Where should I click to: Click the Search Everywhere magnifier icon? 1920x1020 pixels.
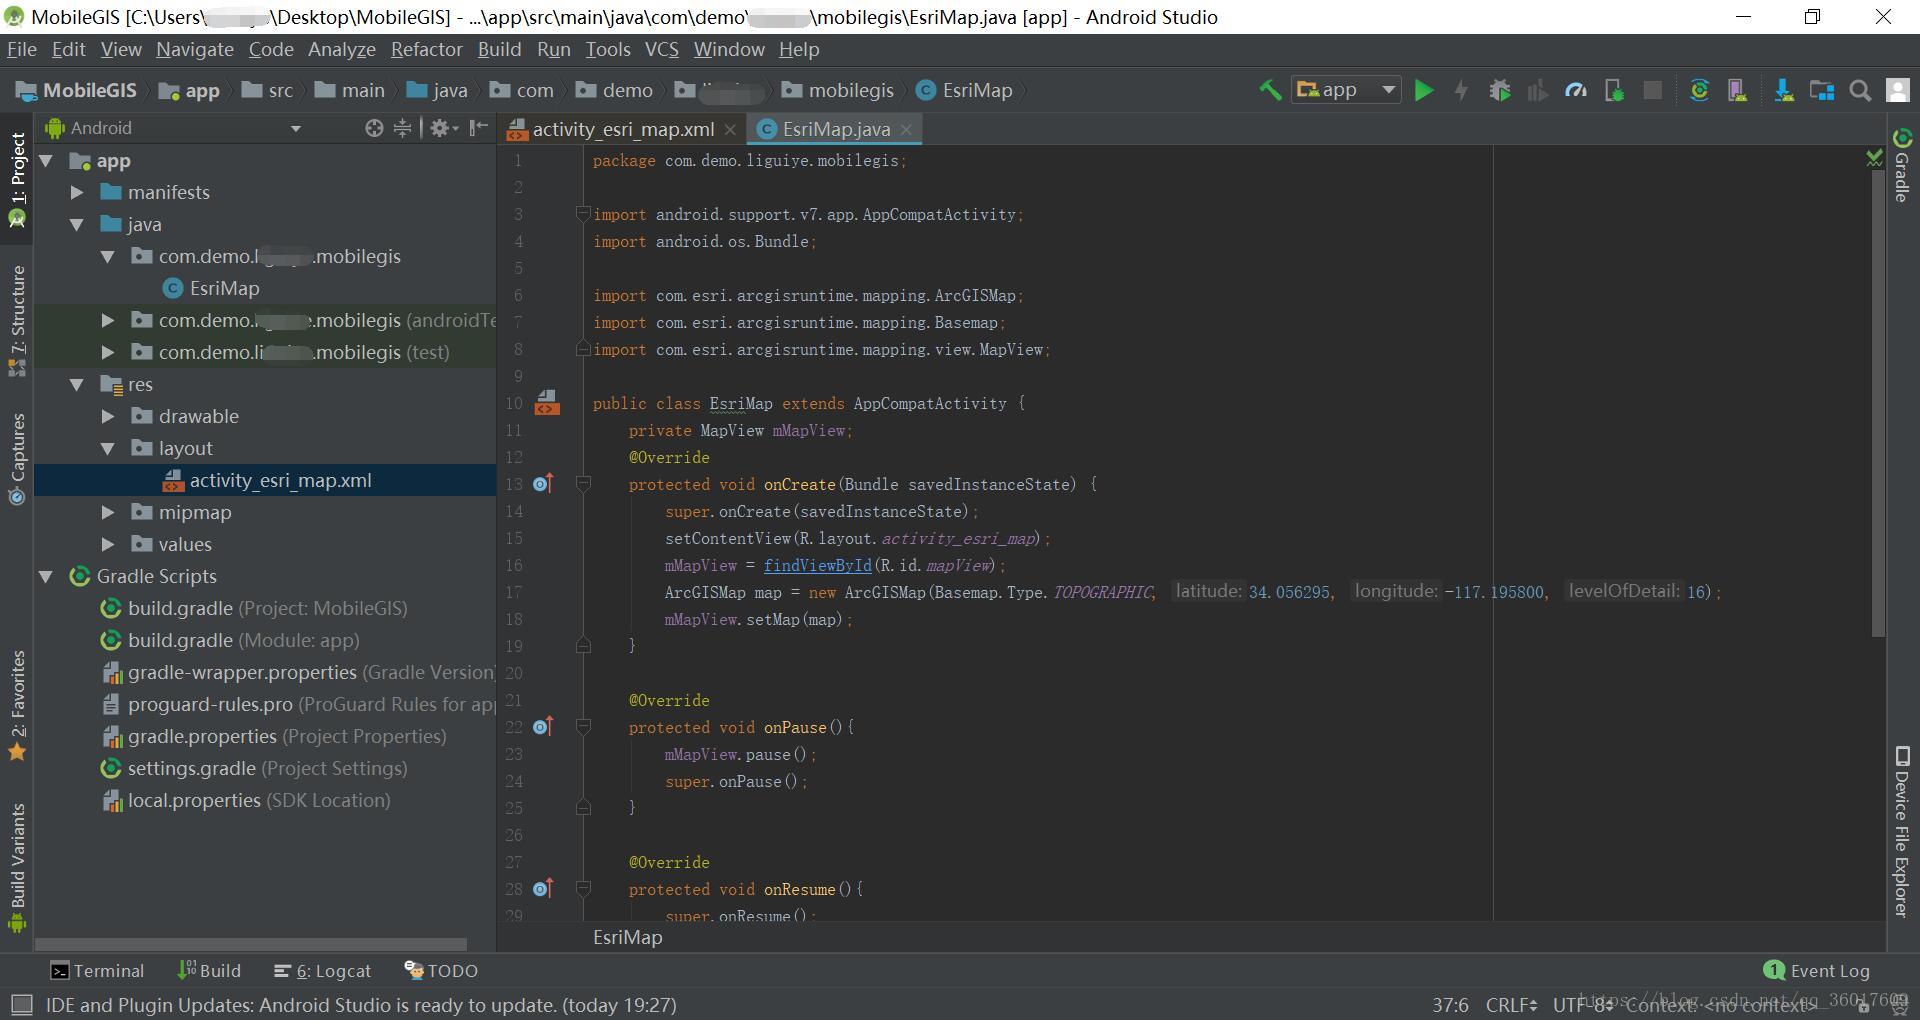1860,91
